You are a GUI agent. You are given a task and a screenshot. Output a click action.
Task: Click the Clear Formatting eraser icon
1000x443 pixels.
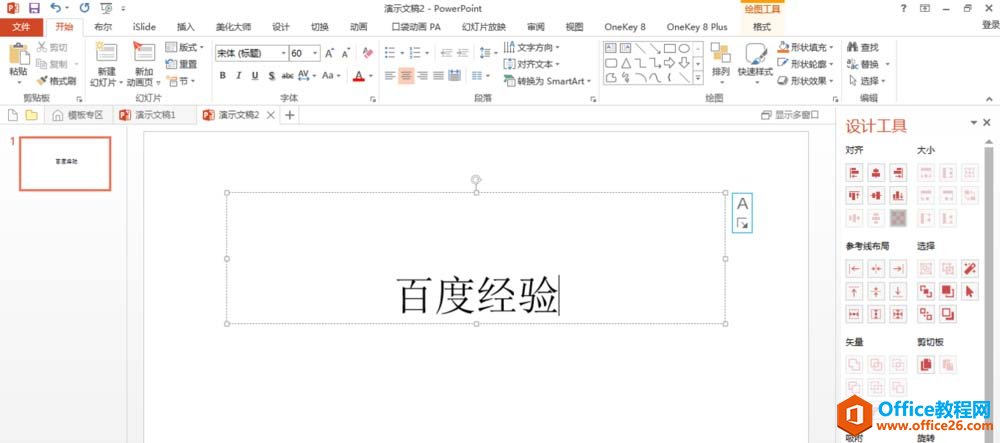click(367, 53)
